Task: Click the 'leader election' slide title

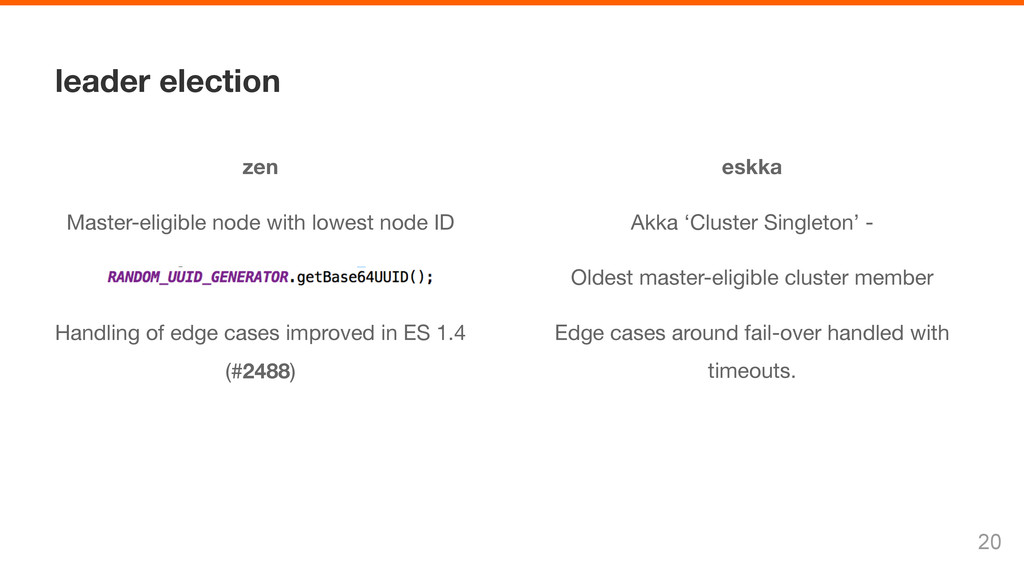Action: click(x=167, y=82)
